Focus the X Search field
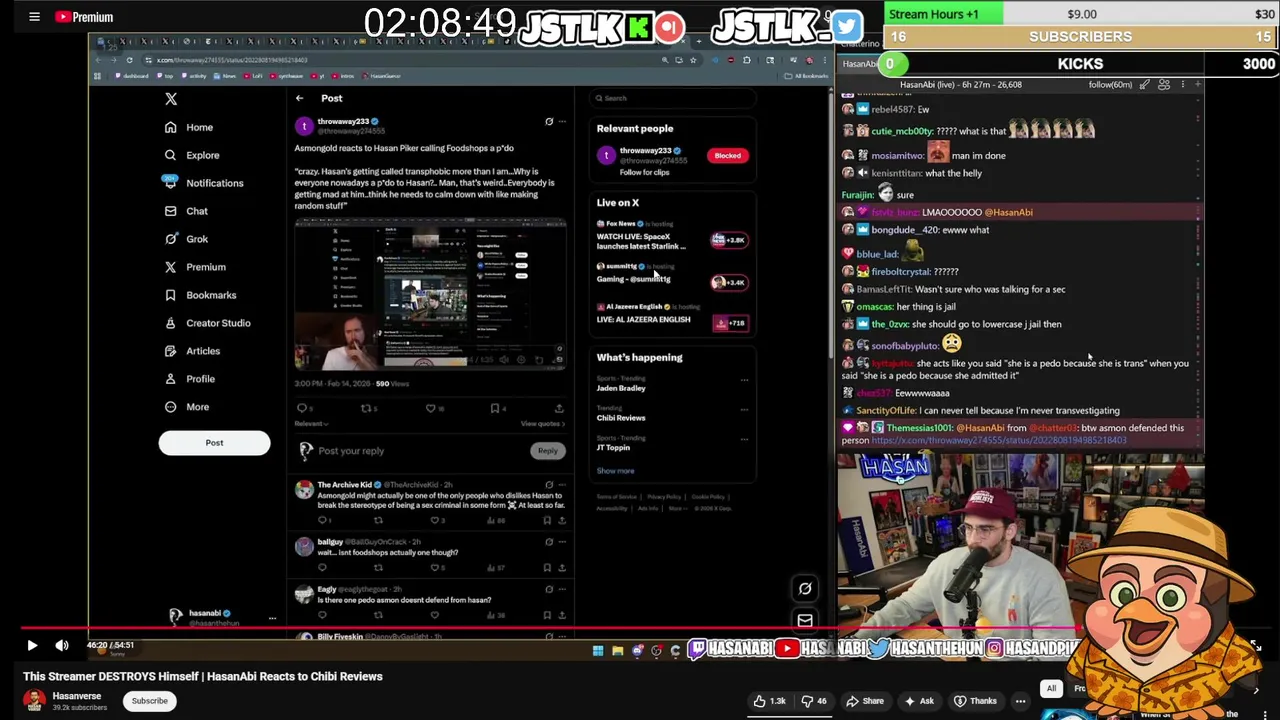The width and height of the screenshot is (1280, 720). [x=675, y=98]
